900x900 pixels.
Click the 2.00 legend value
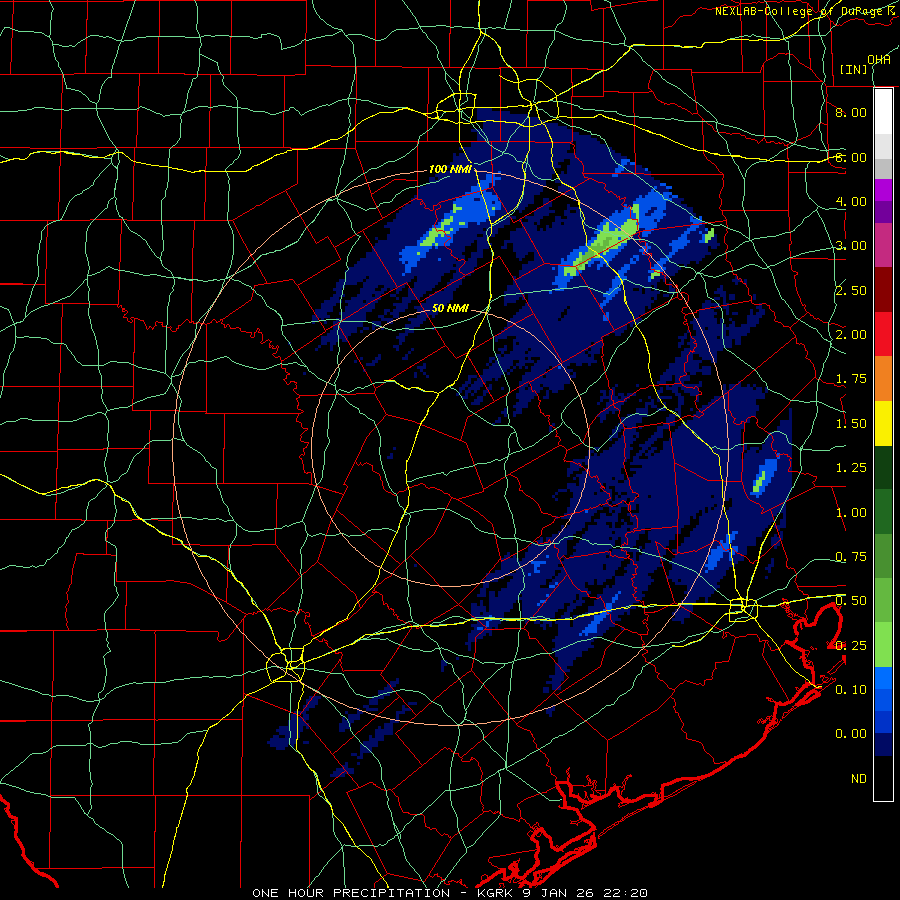pyautogui.click(x=851, y=335)
